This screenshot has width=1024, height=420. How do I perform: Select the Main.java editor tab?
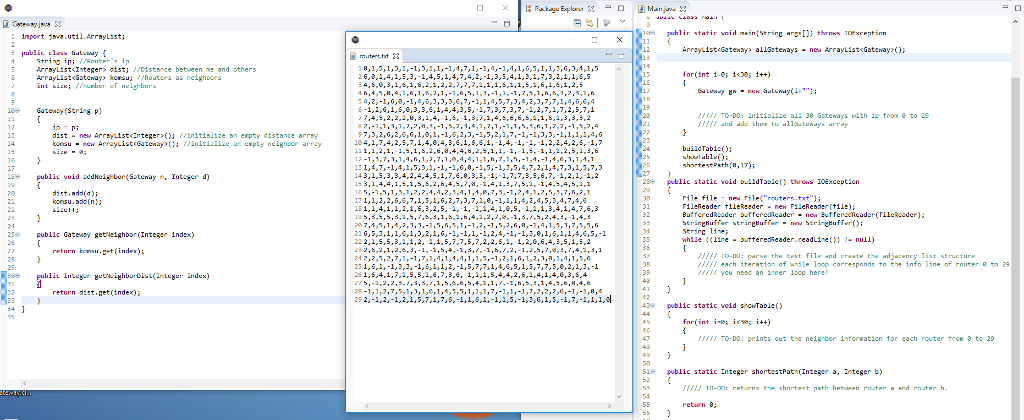click(x=664, y=8)
